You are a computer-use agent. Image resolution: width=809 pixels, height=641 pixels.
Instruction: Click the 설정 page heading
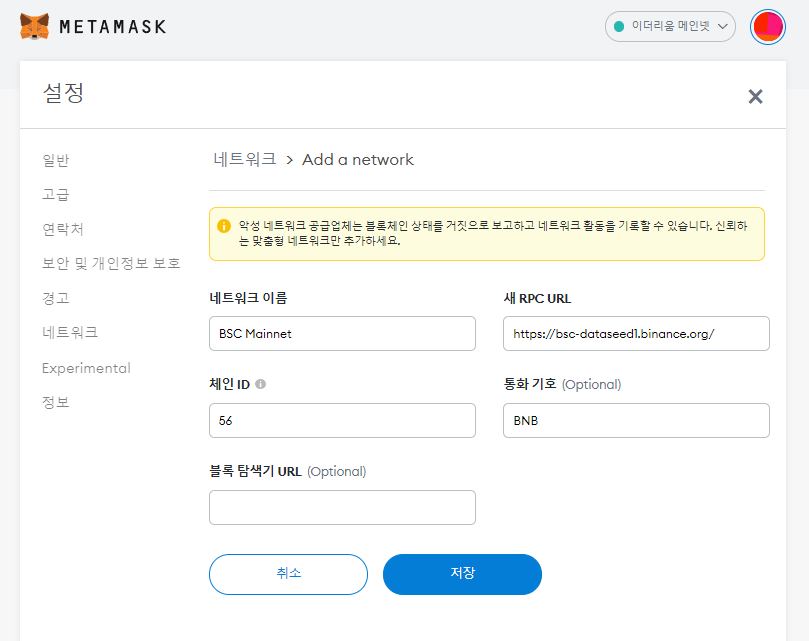tap(63, 93)
